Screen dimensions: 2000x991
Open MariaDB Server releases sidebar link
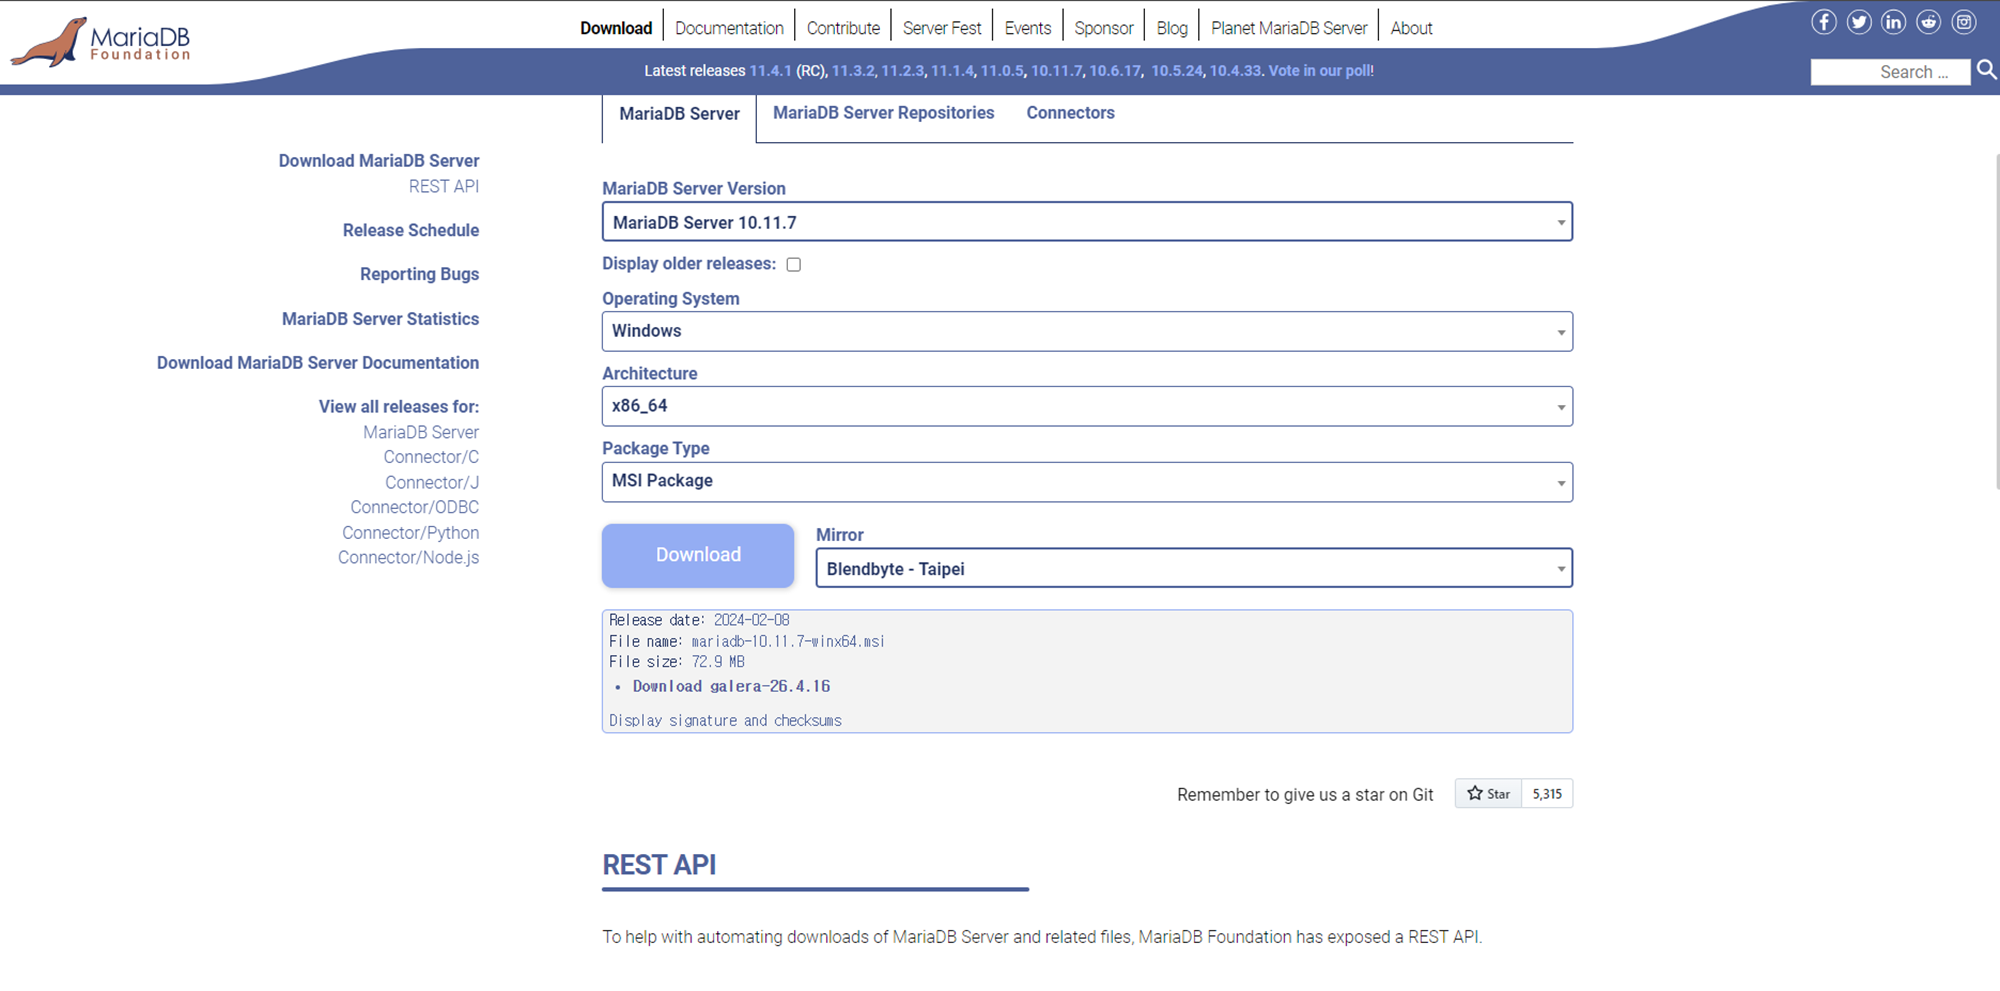(421, 432)
